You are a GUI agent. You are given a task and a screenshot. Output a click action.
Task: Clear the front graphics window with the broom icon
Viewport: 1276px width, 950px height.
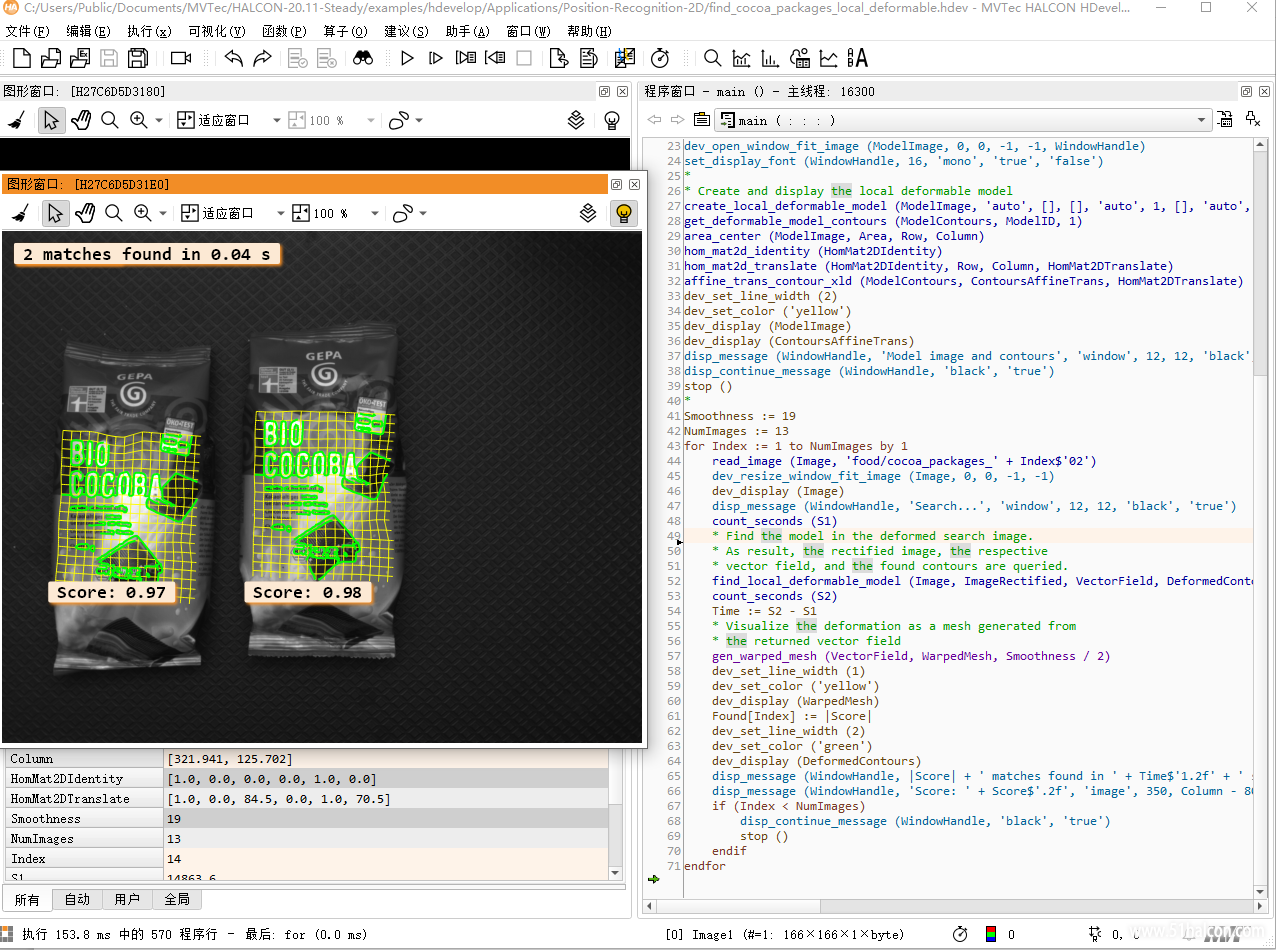(x=19, y=213)
